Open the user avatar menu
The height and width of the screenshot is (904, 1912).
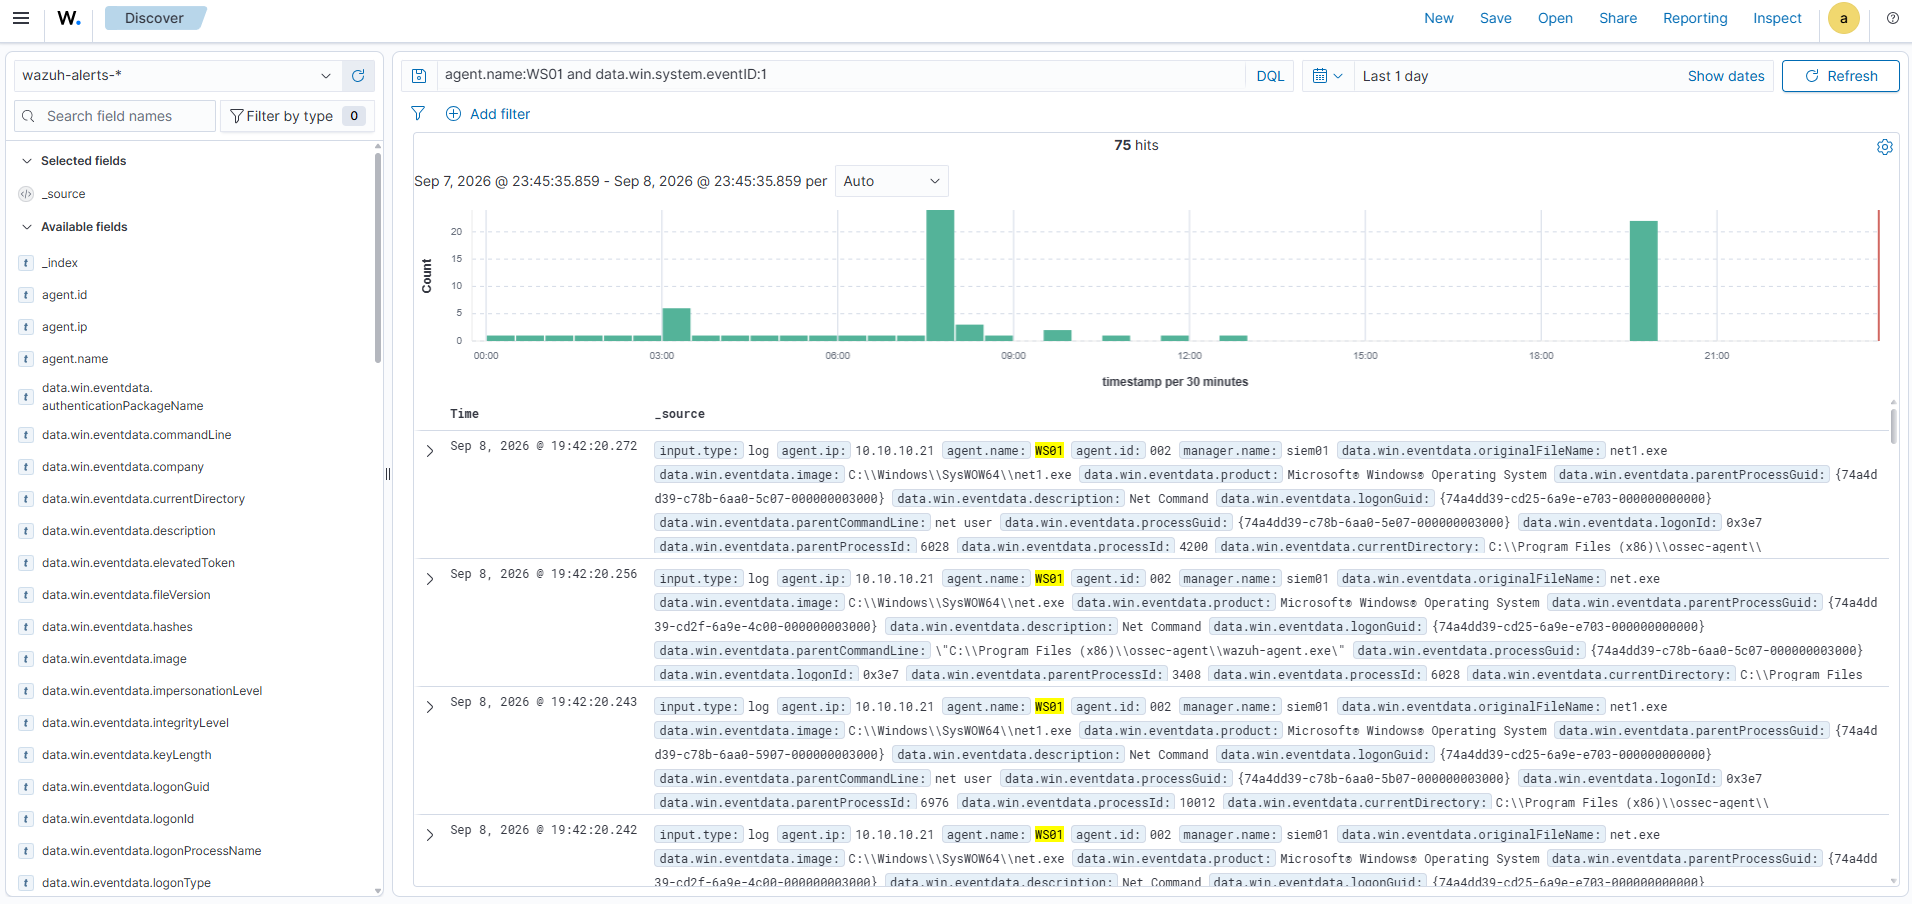coord(1843,18)
